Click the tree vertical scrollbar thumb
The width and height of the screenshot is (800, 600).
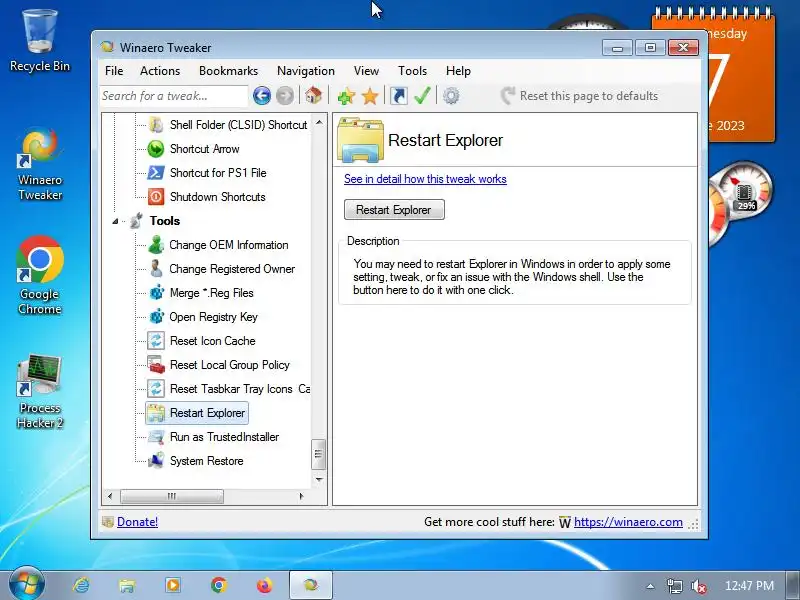(x=318, y=454)
